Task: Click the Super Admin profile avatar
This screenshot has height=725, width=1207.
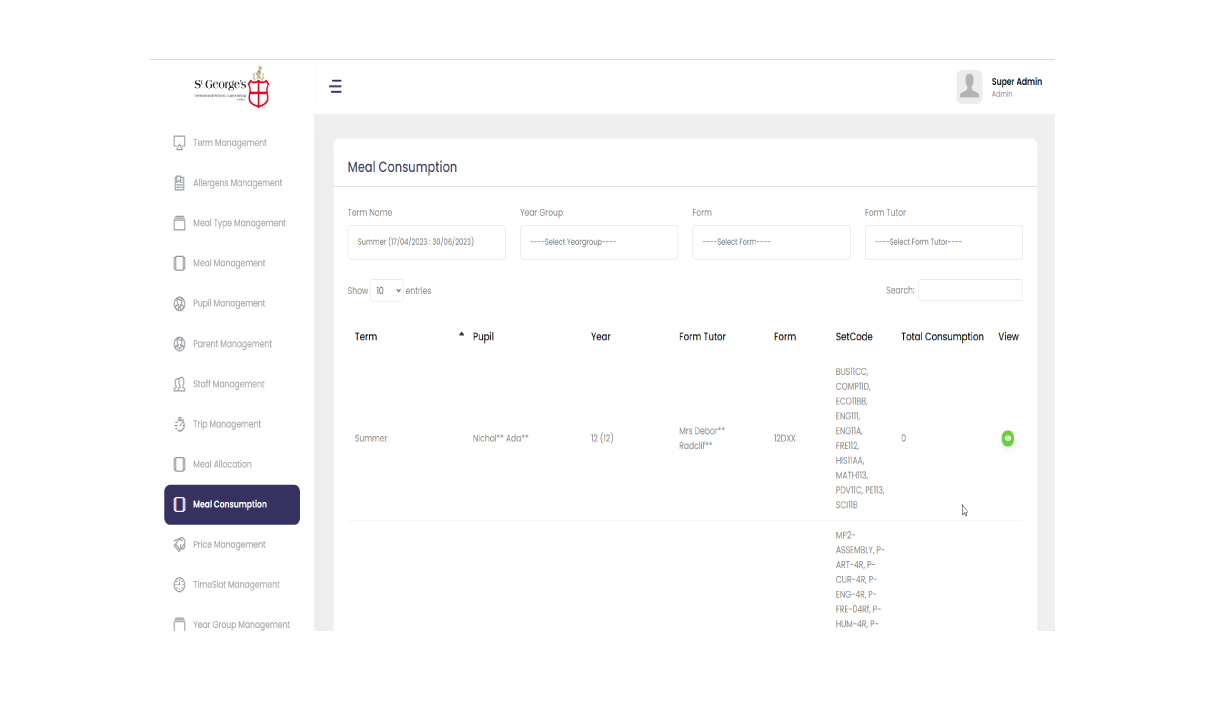Action: 969,87
